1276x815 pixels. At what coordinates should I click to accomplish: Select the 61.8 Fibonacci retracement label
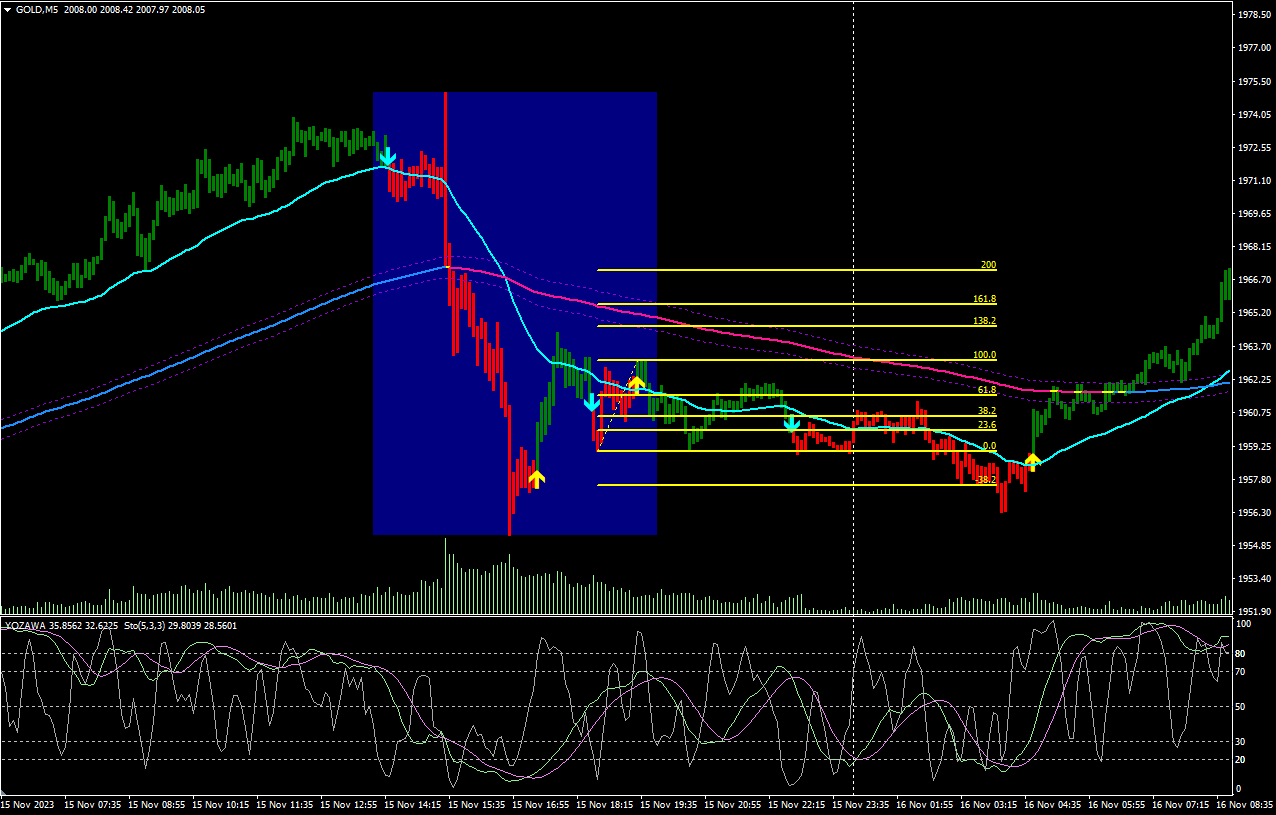[986, 390]
